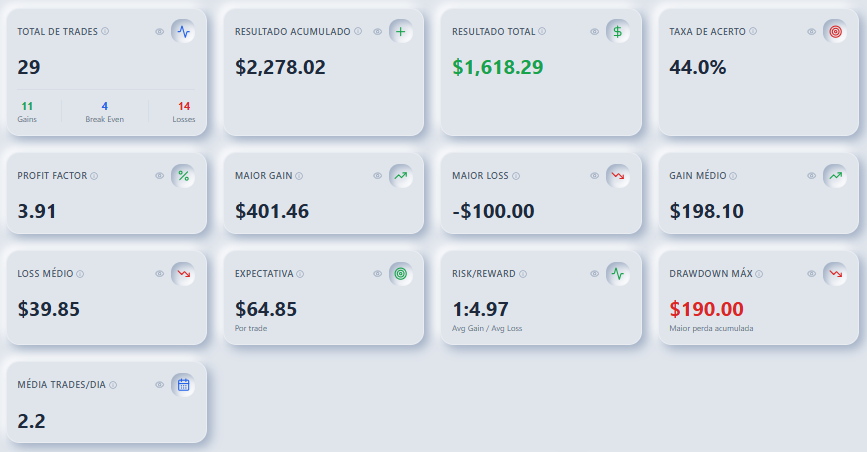Click the red target icon on Taxa de Acerto

[835, 32]
